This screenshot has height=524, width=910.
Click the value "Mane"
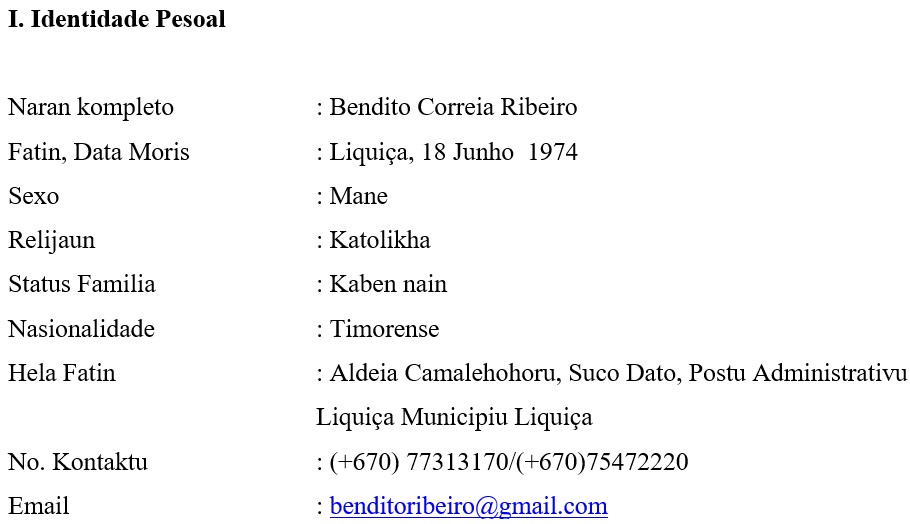(358, 197)
